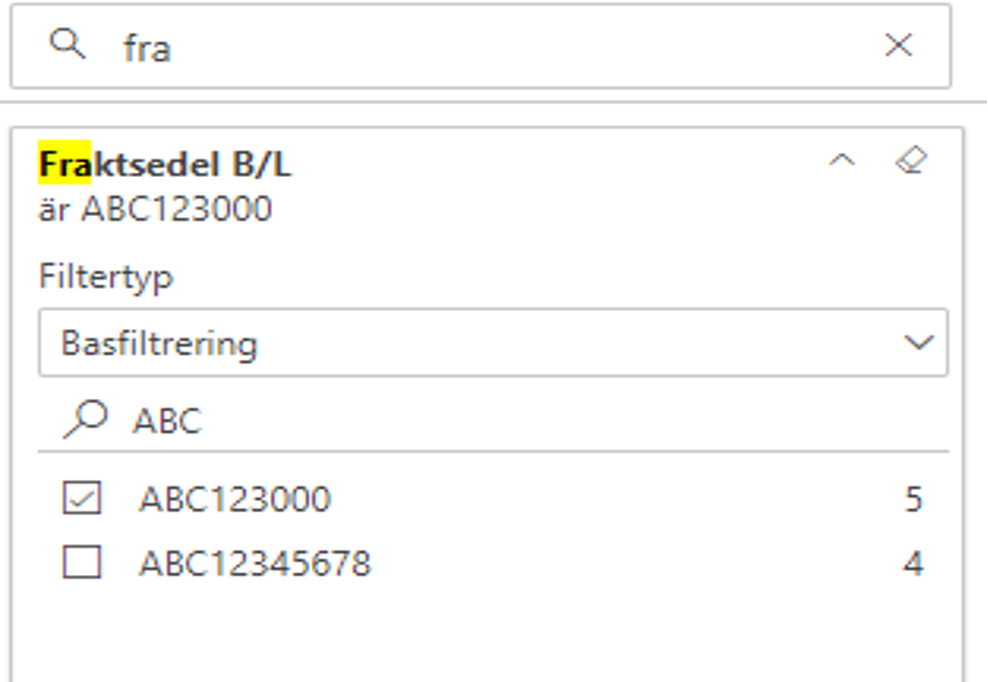Image resolution: width=988 pixels, height=682 pixels.
Task: Collapse the Fraktsedel B/L filter card
Action: (842, 161)
